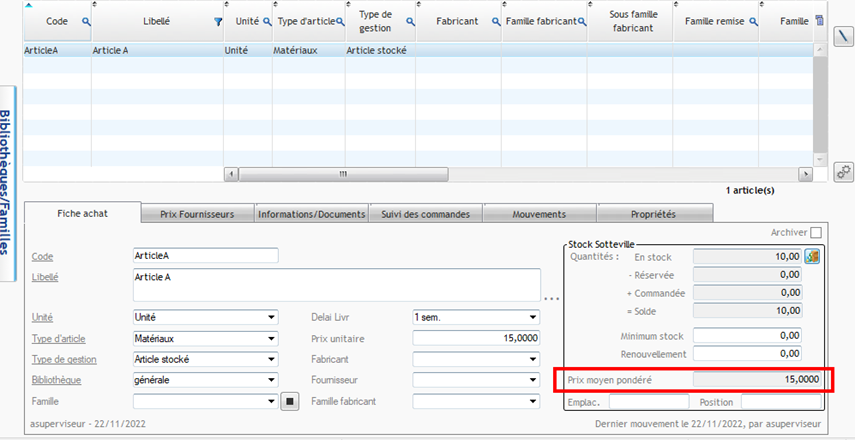This screenshot has width=855, height=440.
Task: Click the pencil edit icon beside grid
Action: coord(843,36)
